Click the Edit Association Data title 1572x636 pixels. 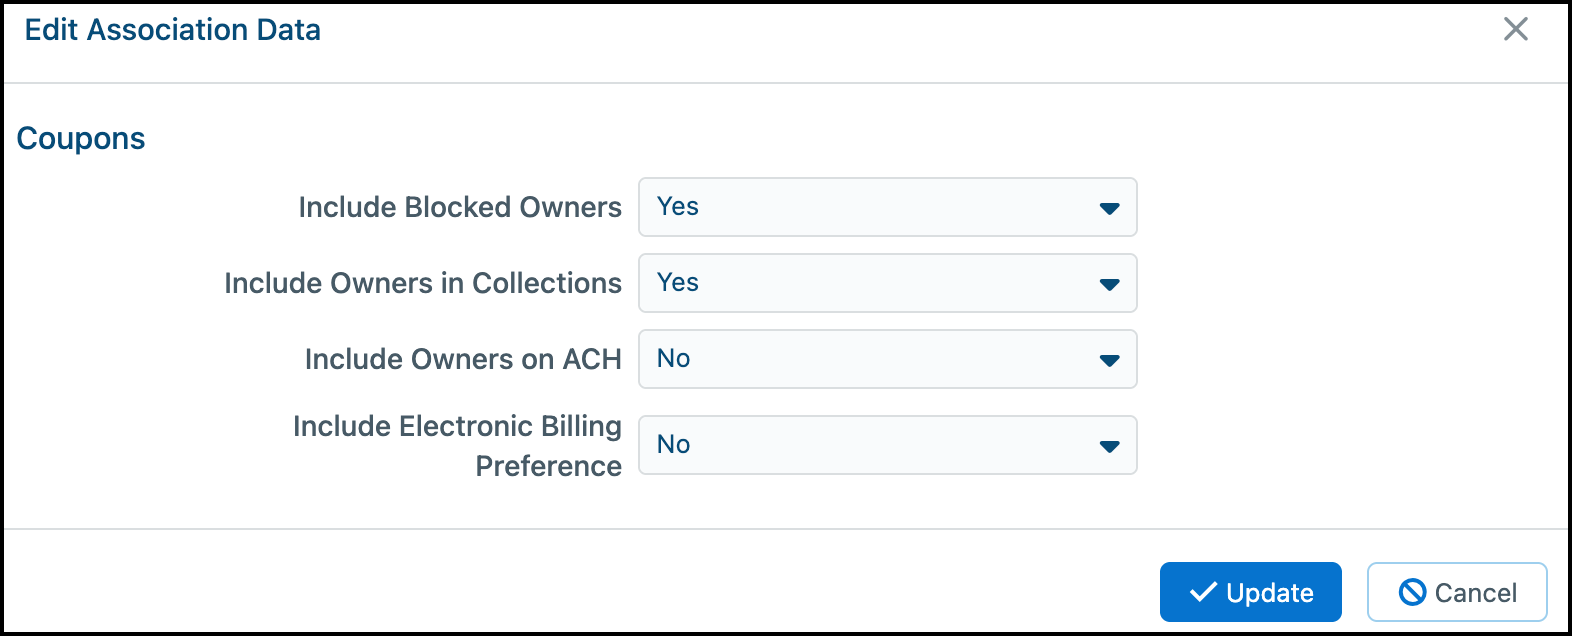(173, 30)
